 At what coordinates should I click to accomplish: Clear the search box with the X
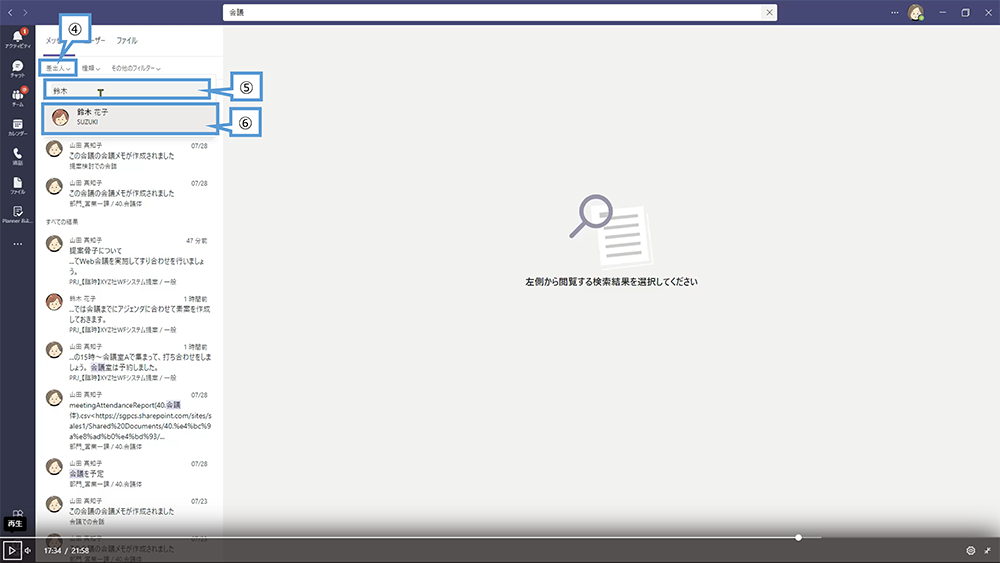click(769, 12)
